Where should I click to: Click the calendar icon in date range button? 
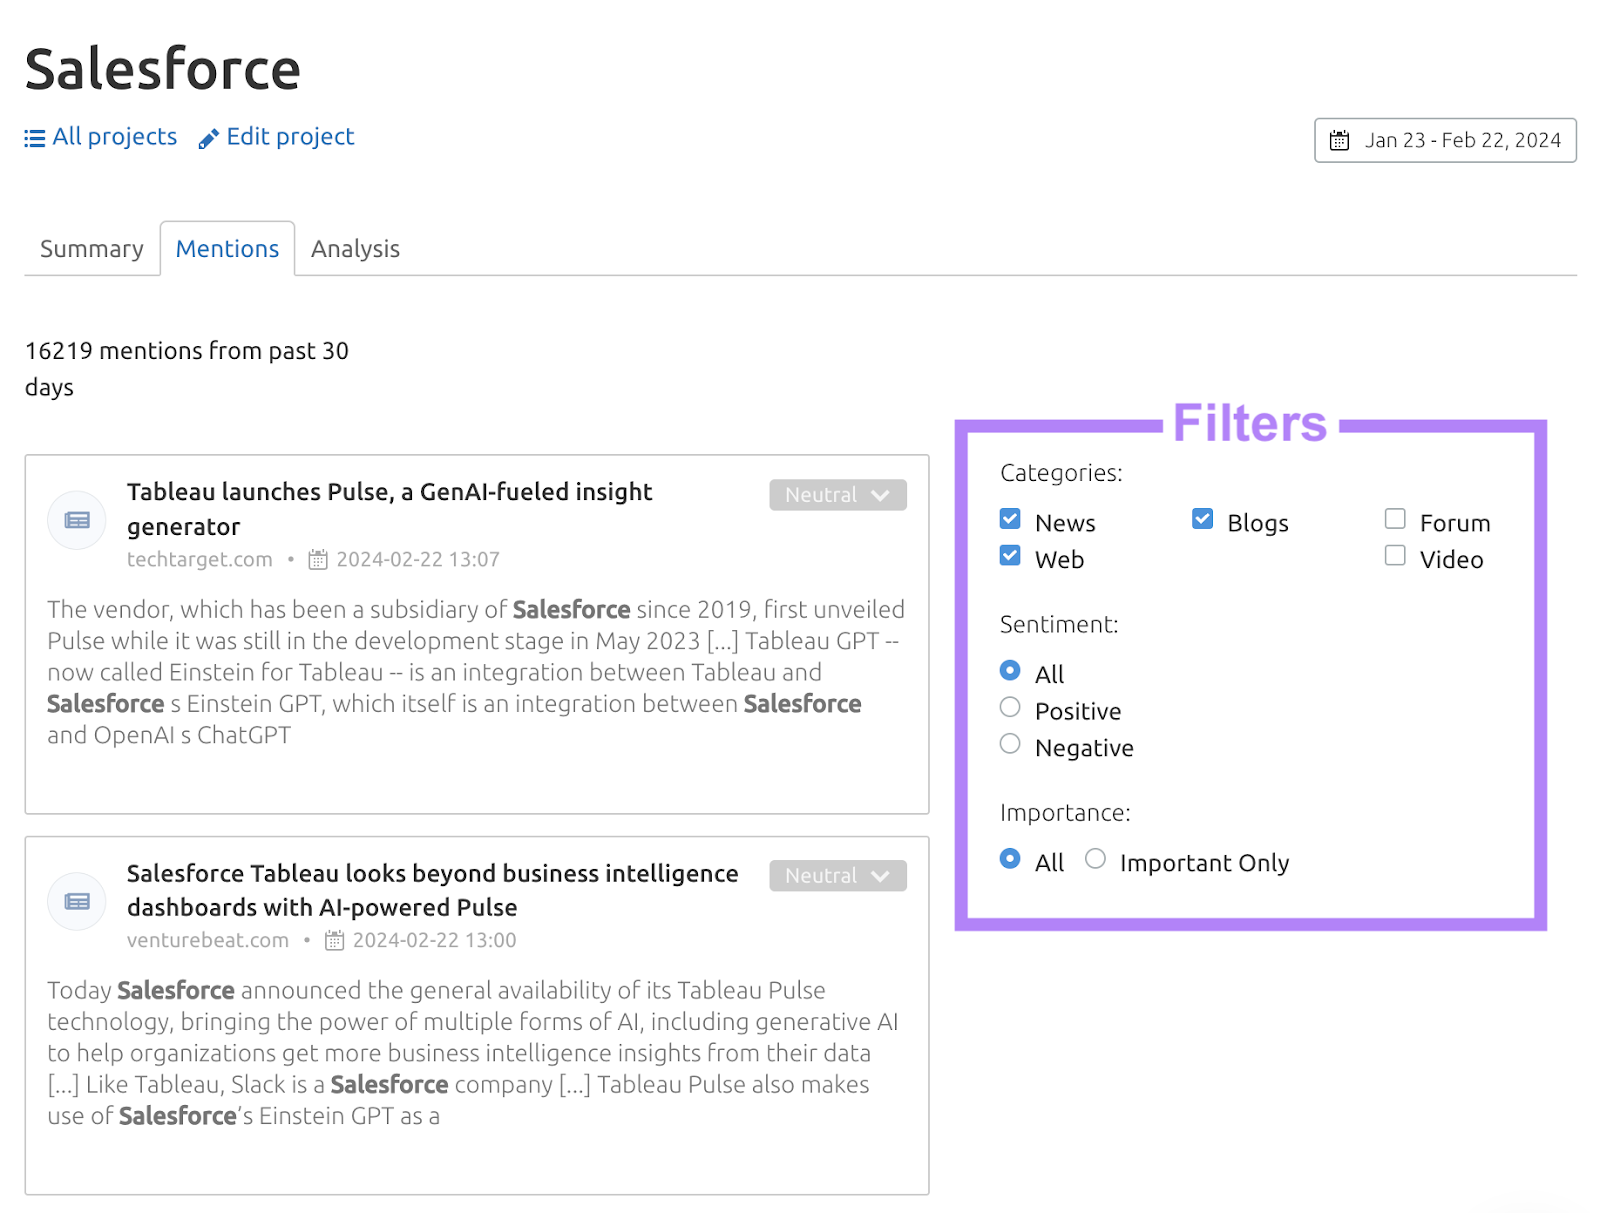click(x=1339, y=141)
